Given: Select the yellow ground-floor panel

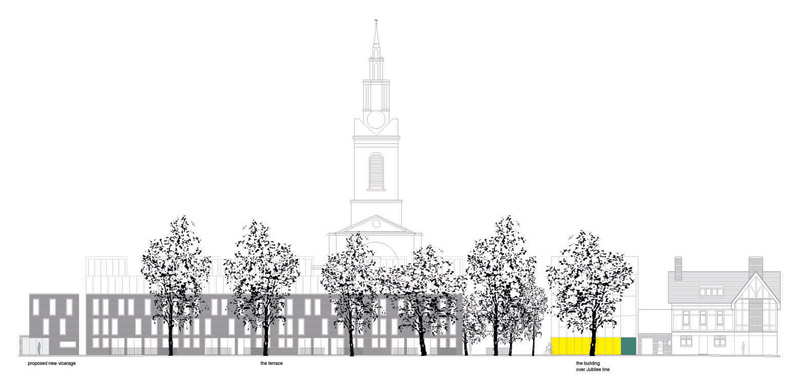Looking at the screenshot, I should pyautogui.click(x=586, y=346).
